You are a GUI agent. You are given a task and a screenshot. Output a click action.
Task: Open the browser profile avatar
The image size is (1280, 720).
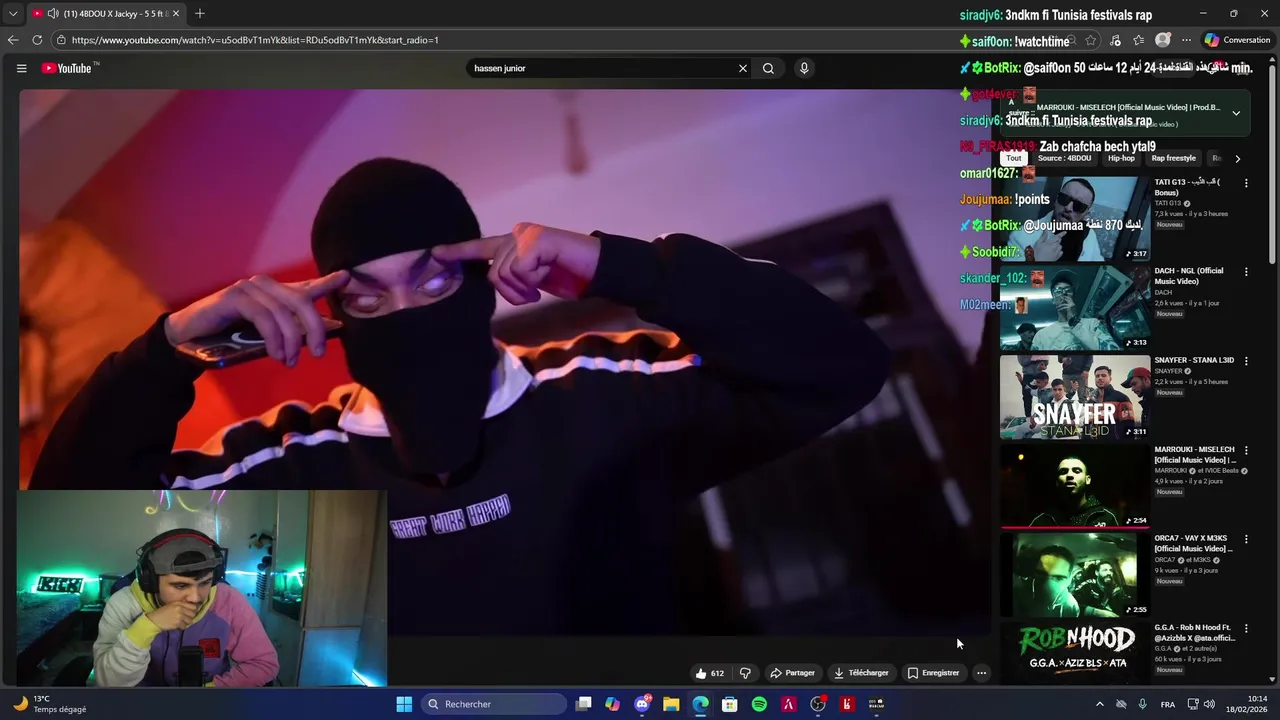1163,40
